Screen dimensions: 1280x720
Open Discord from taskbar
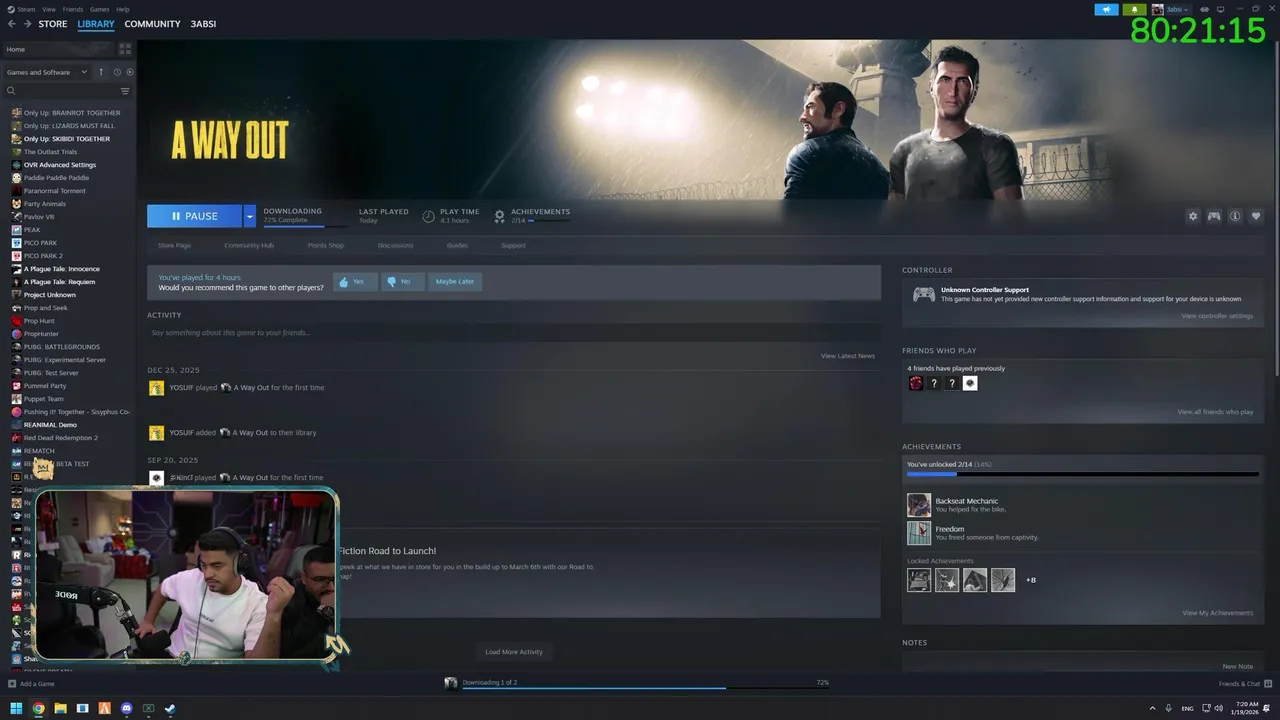pos(126,709)
